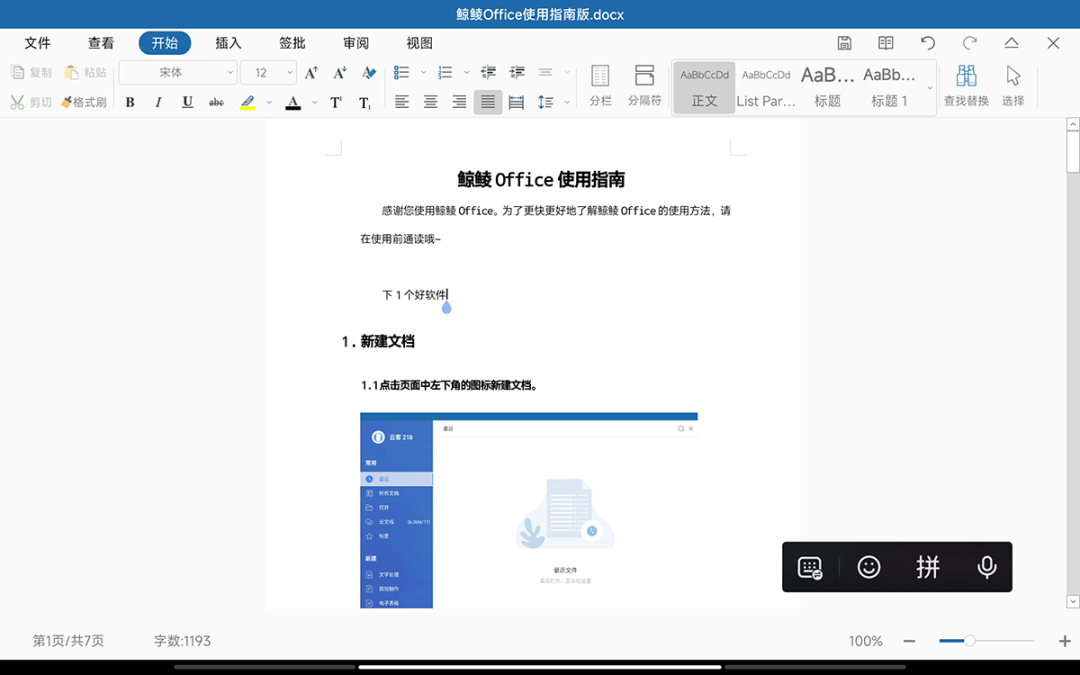Apply the 标题 1 heading style
1080x675 pixels.
(x=889, y=87)
